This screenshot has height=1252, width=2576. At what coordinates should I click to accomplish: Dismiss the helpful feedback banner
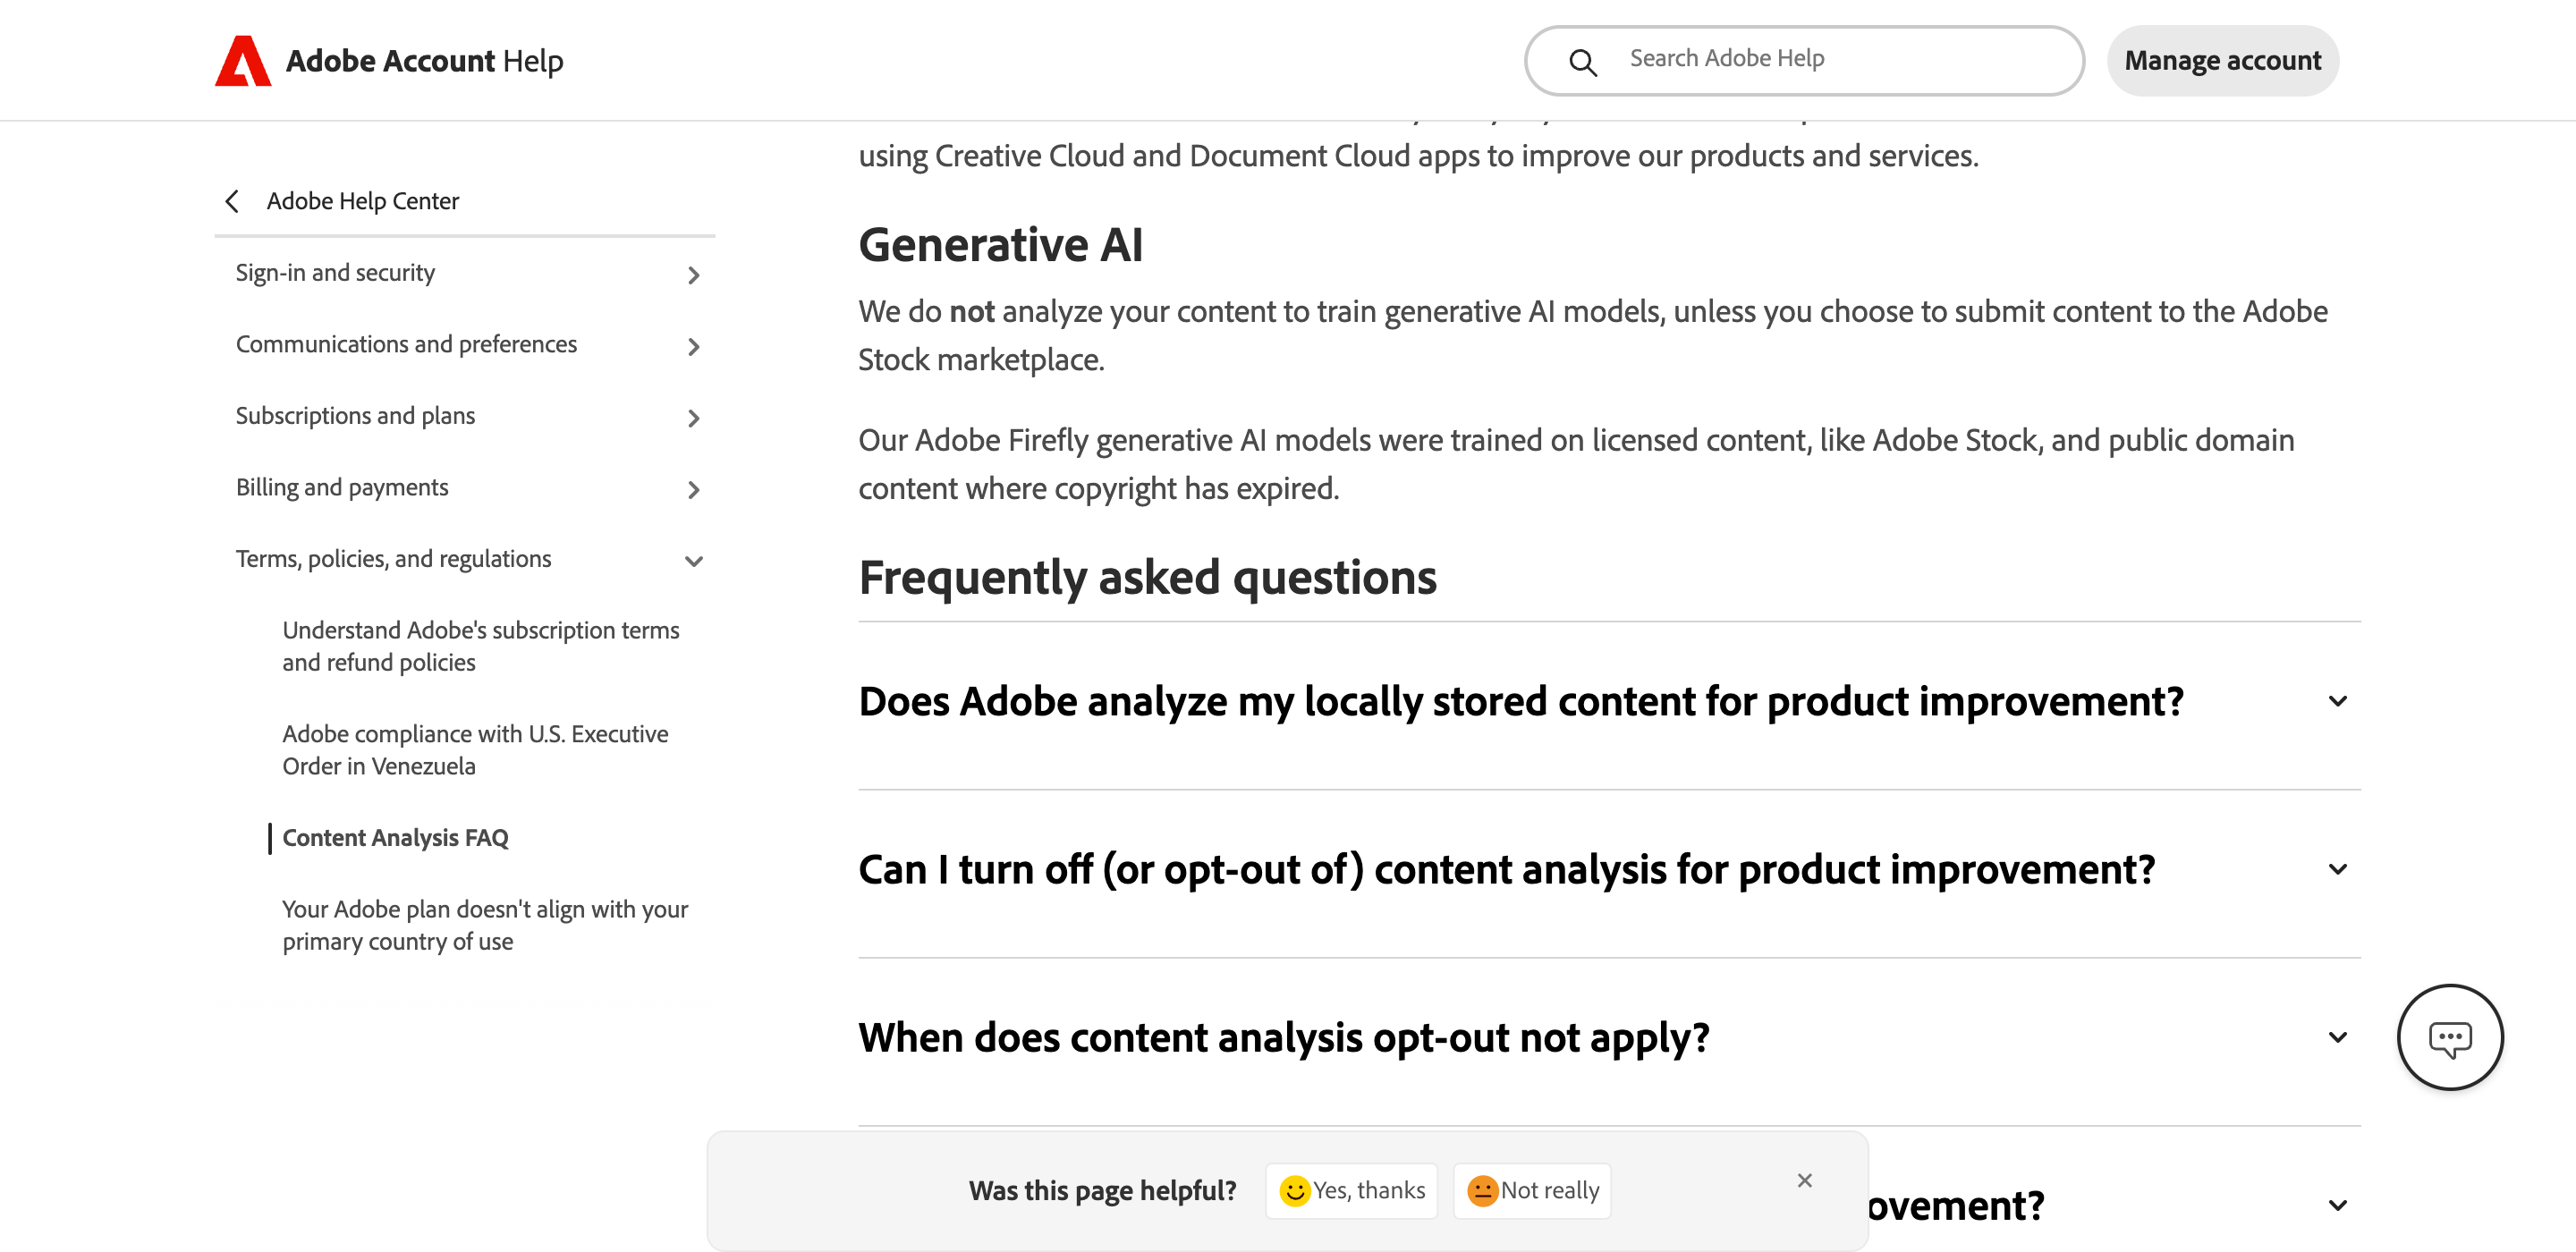tap(1804, 1180)
